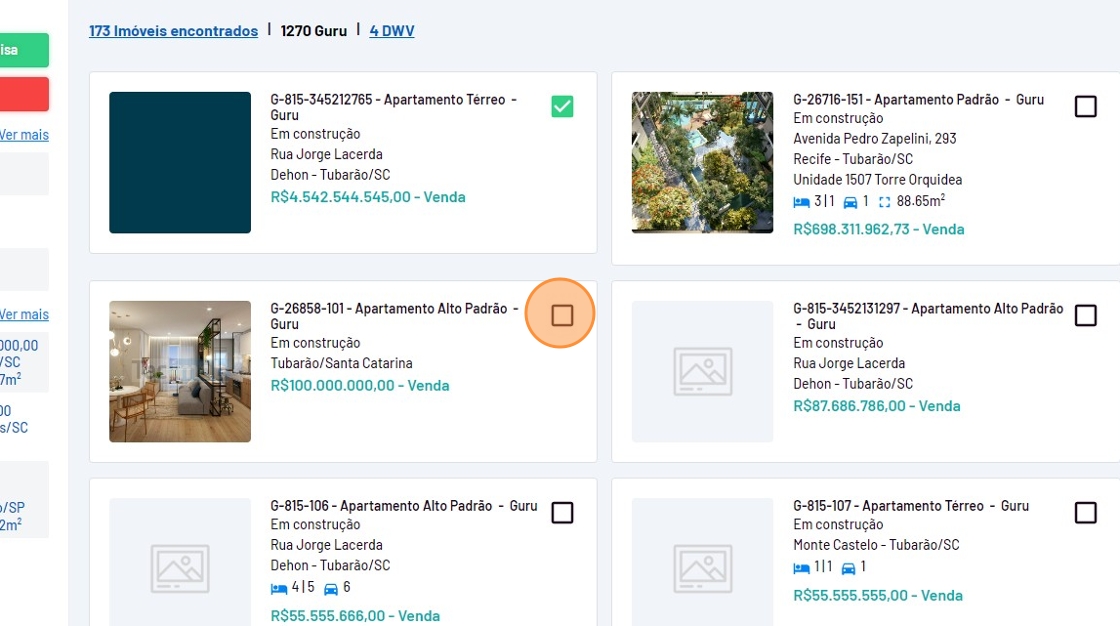Click the car icon in listing G-815-106
Viewport: 1120px width, 626px height.
[x=331, y=588]
